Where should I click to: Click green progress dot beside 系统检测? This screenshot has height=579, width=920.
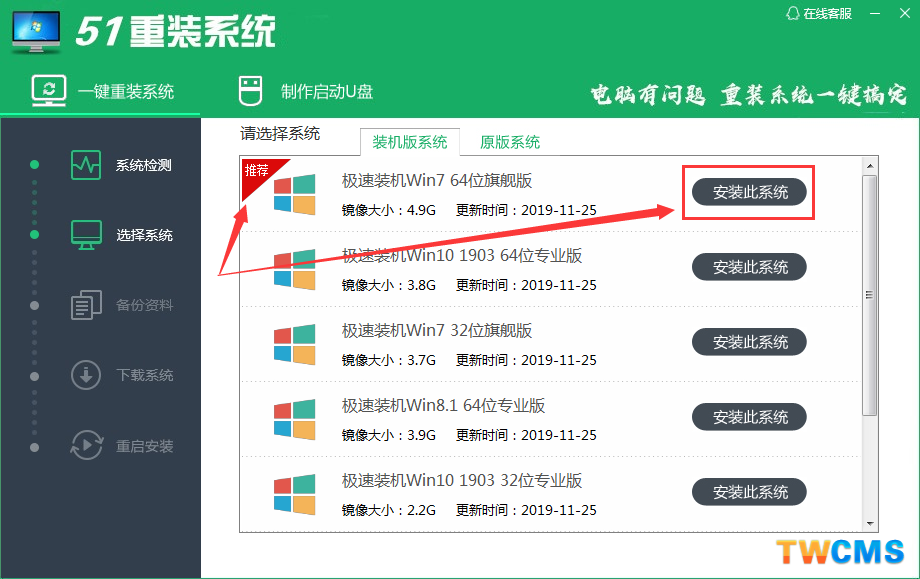35,165
